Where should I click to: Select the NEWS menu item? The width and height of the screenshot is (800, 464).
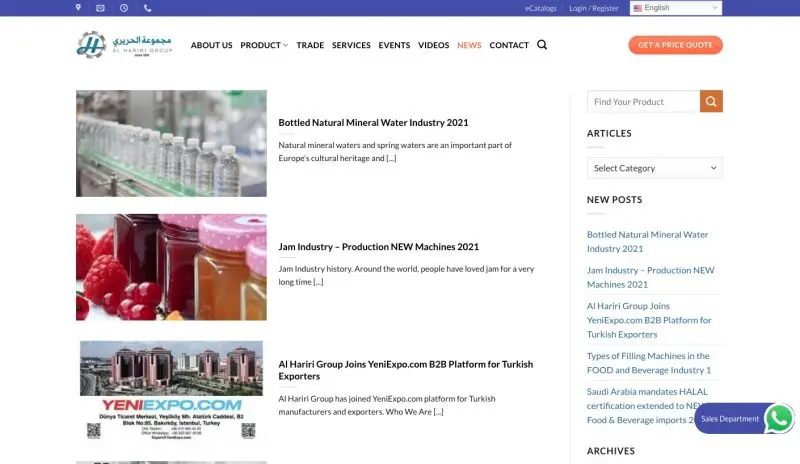point(469,45)
